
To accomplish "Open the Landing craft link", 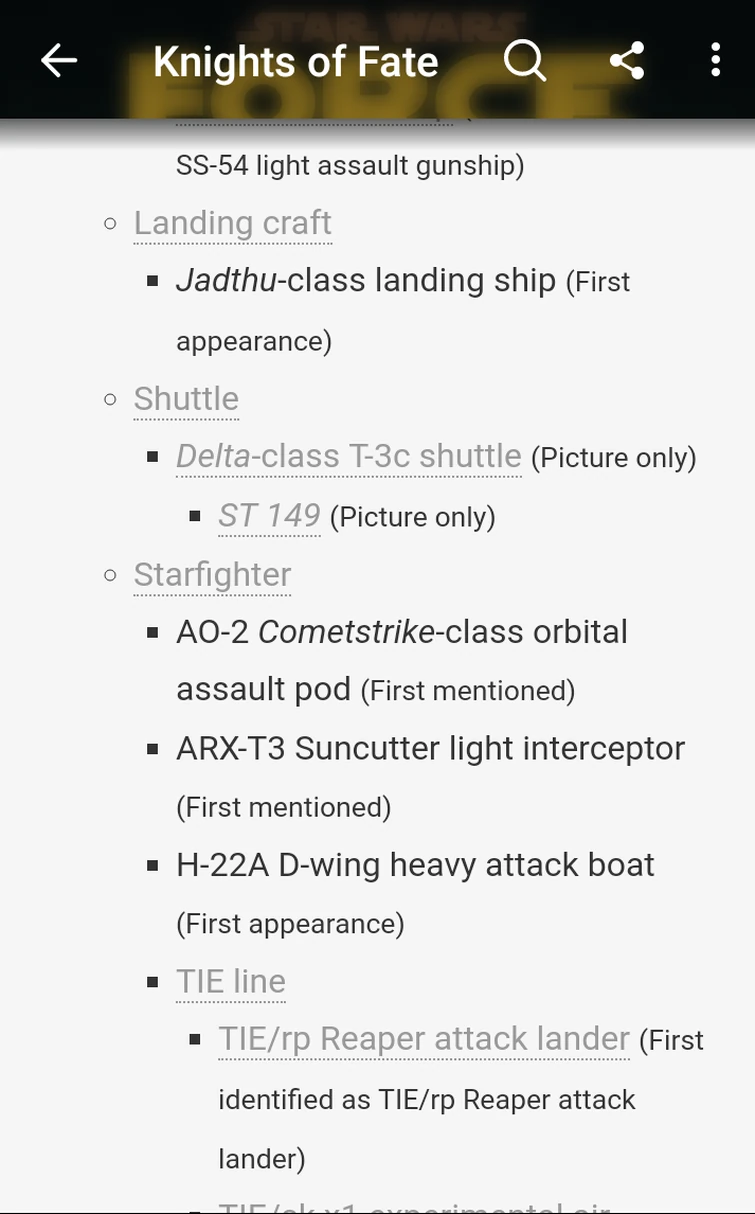I will (232, 223).
